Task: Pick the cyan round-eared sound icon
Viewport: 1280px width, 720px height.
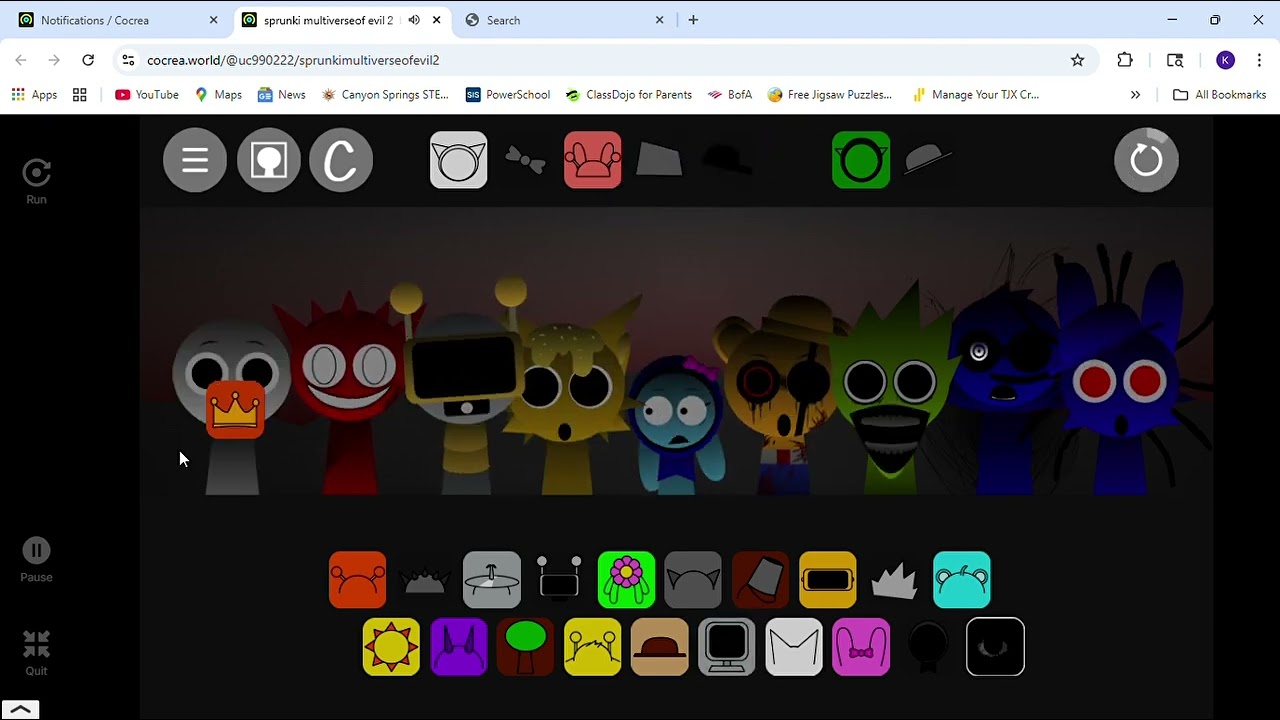Action: tap(962, 580)
